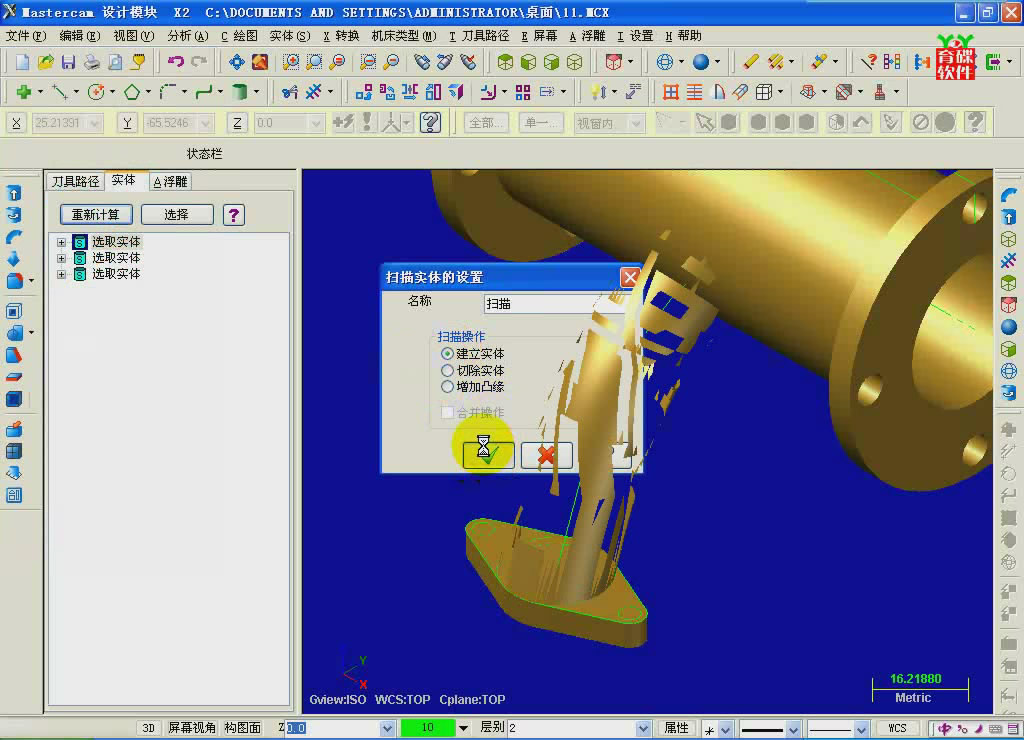This screenshot has height=740, width=1024.
Task: Click the 重新计算 button
Action: pyautogui.click(x=96, y=215)
